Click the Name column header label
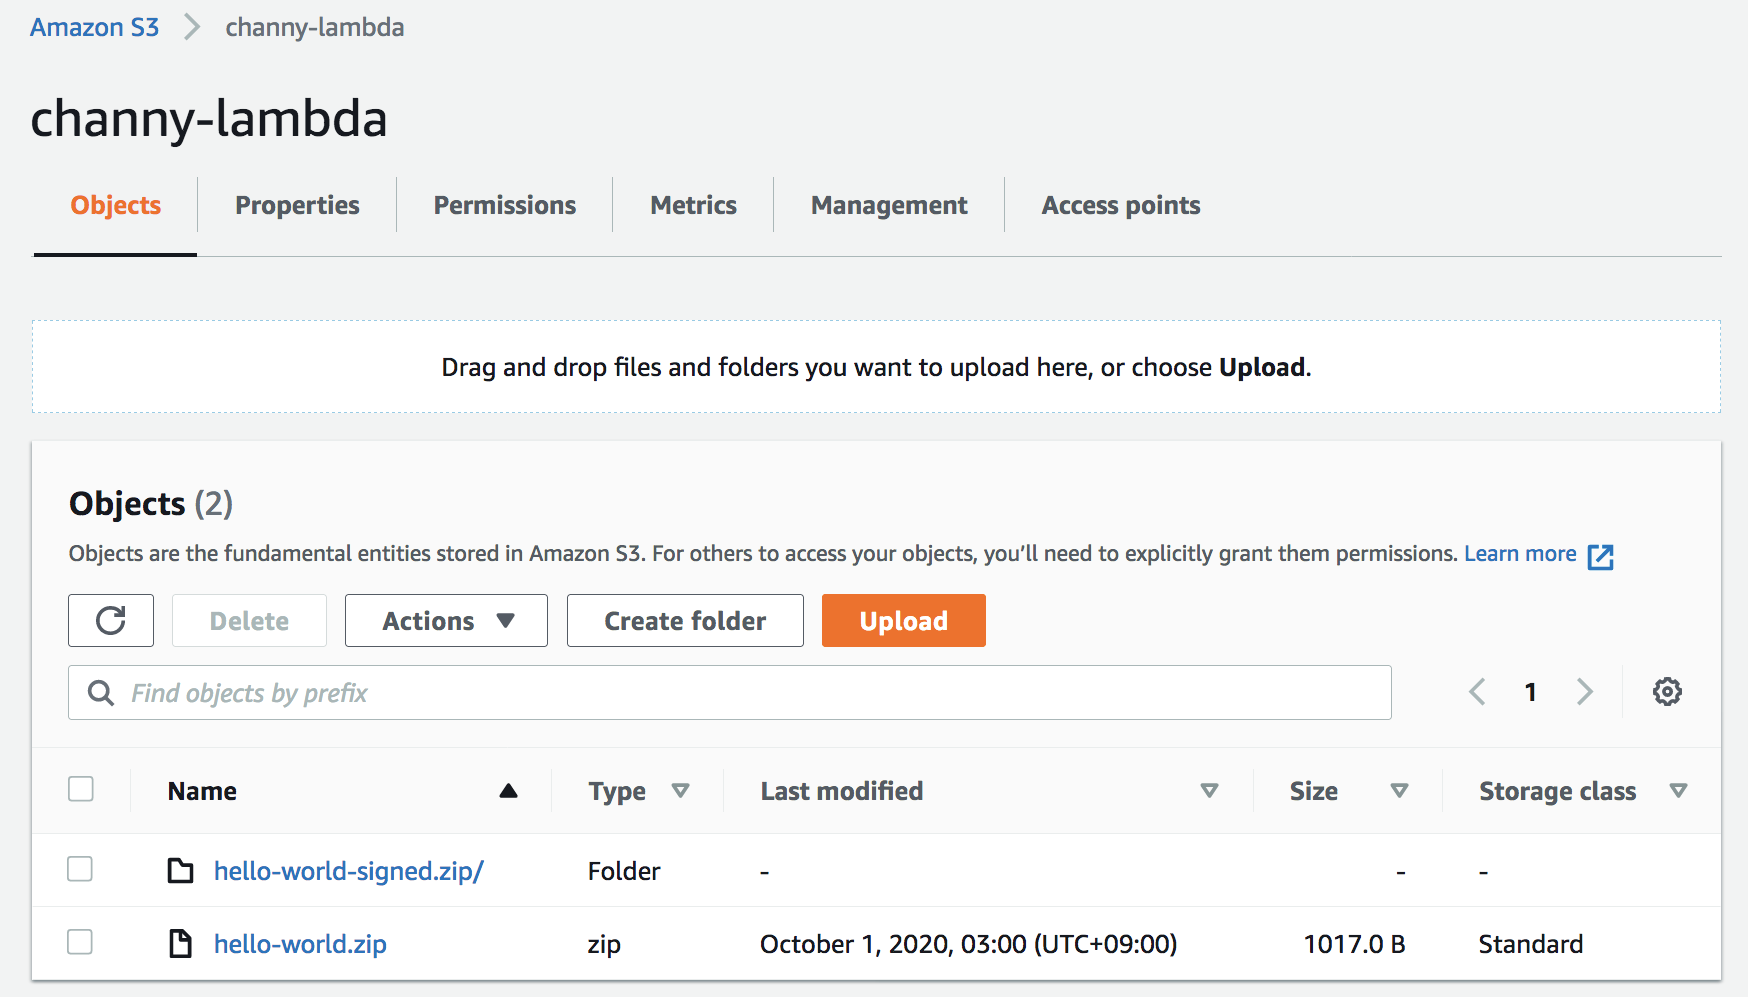1748x997 pixels. coord(202,791)
